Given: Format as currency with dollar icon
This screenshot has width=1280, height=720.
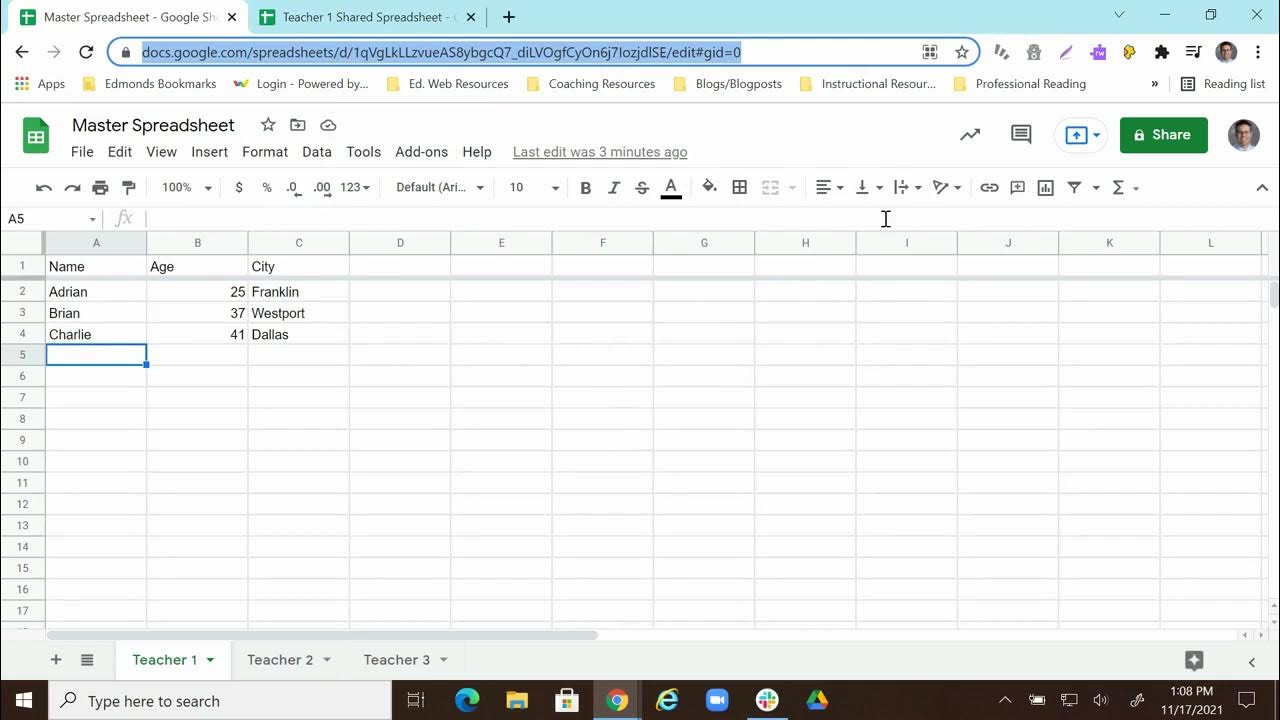Looking at the screenshot, I should [239, 187].
